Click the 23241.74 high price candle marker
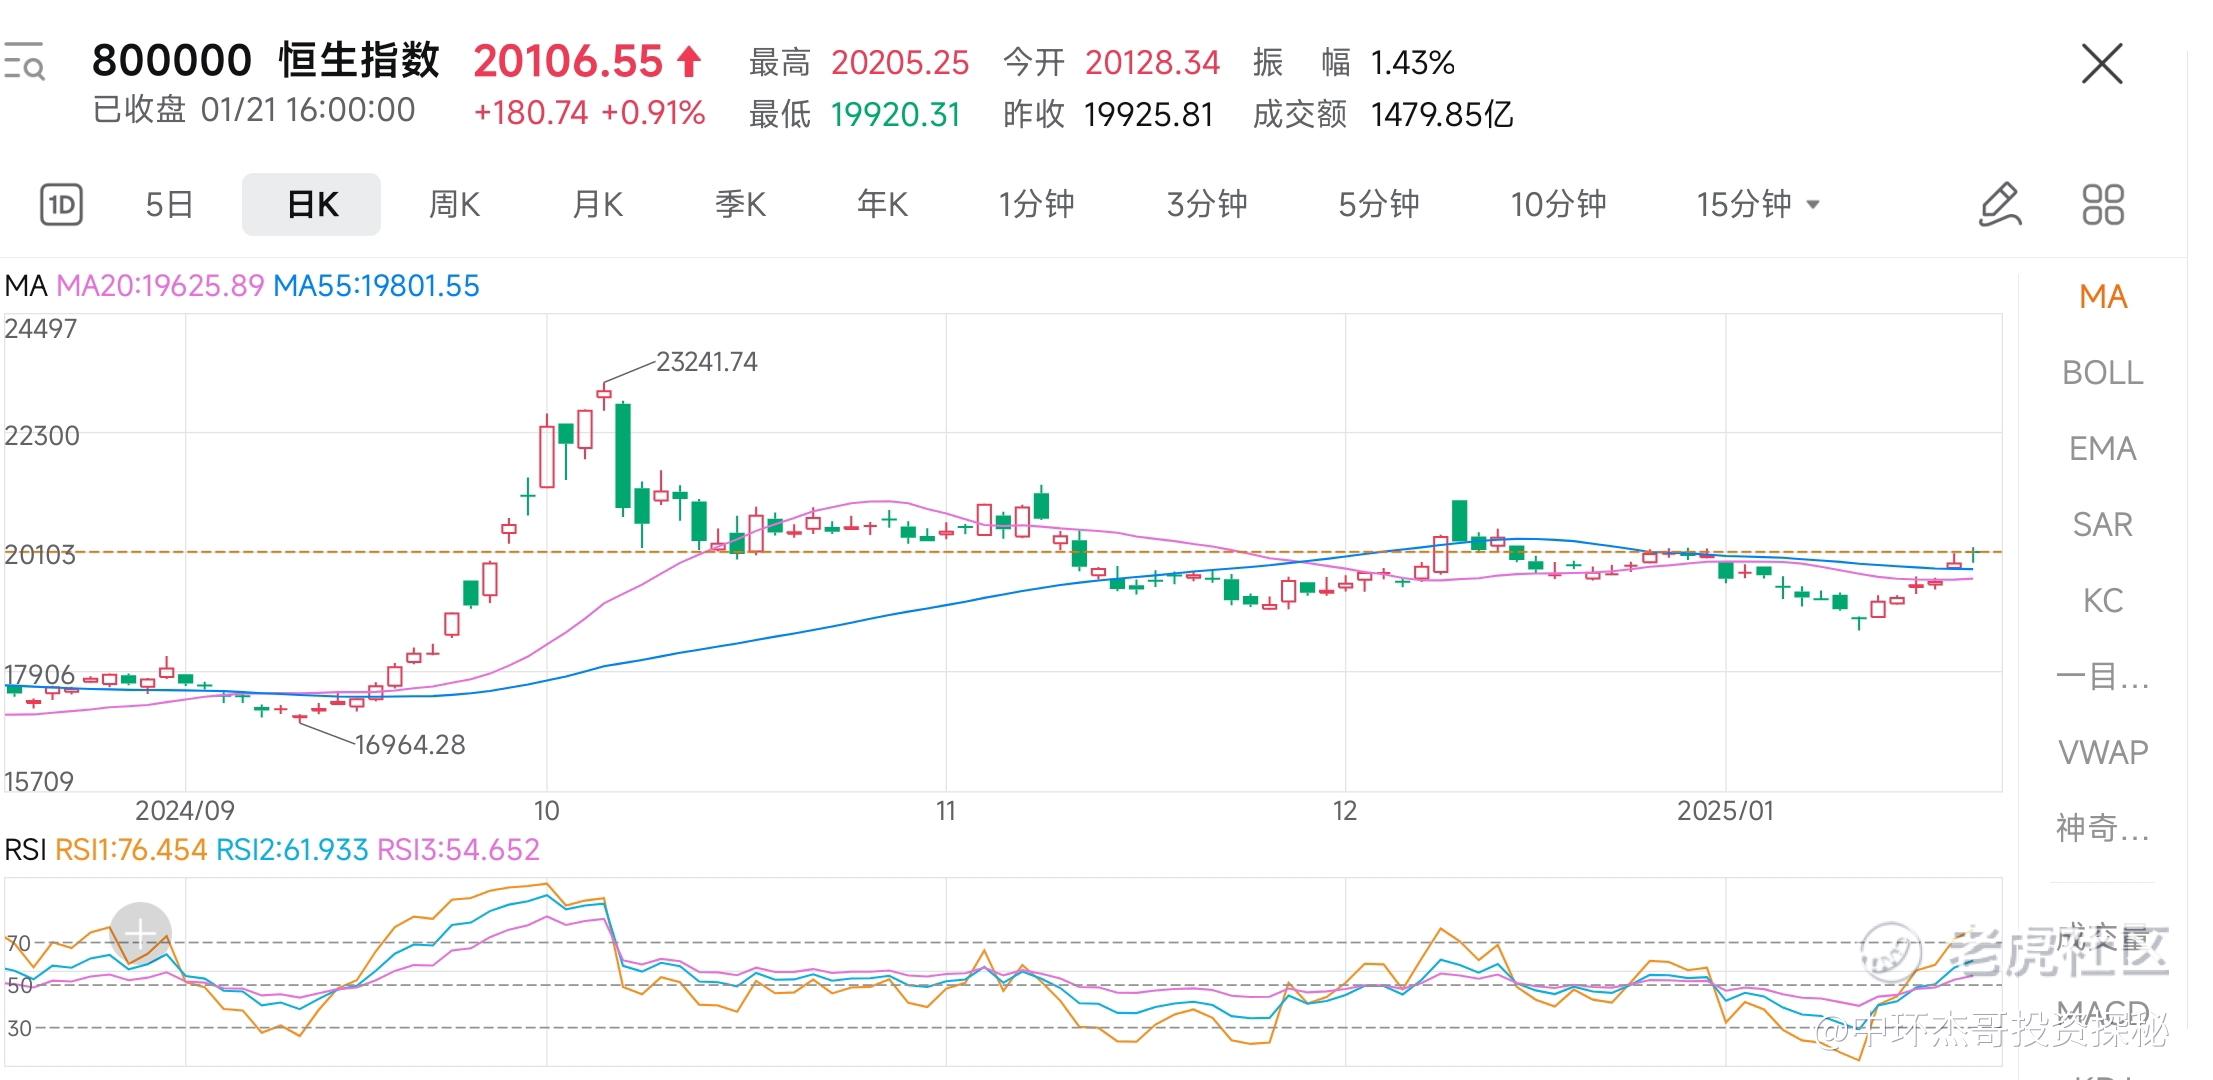Viewport: 2213px width, 1080px height. (705, 362)
